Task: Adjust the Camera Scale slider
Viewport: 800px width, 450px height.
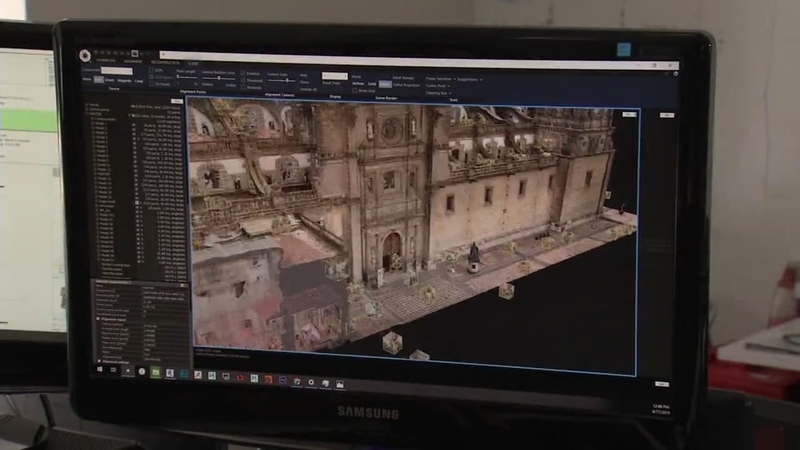Action: pos(282,81)
